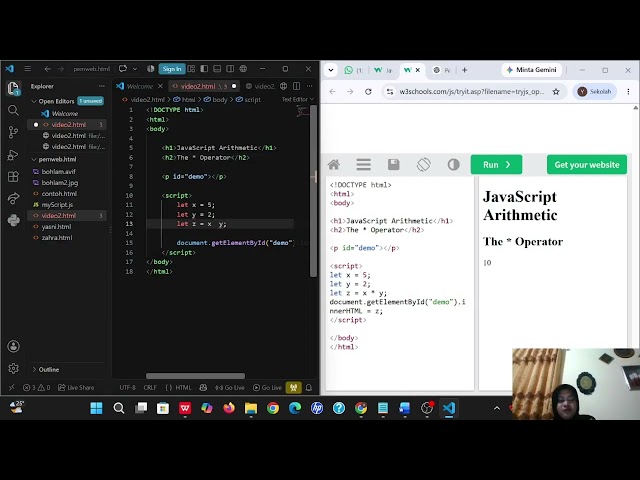
Task: Click the Go Live play button in status bar
Action: click(x=267, y=387)
